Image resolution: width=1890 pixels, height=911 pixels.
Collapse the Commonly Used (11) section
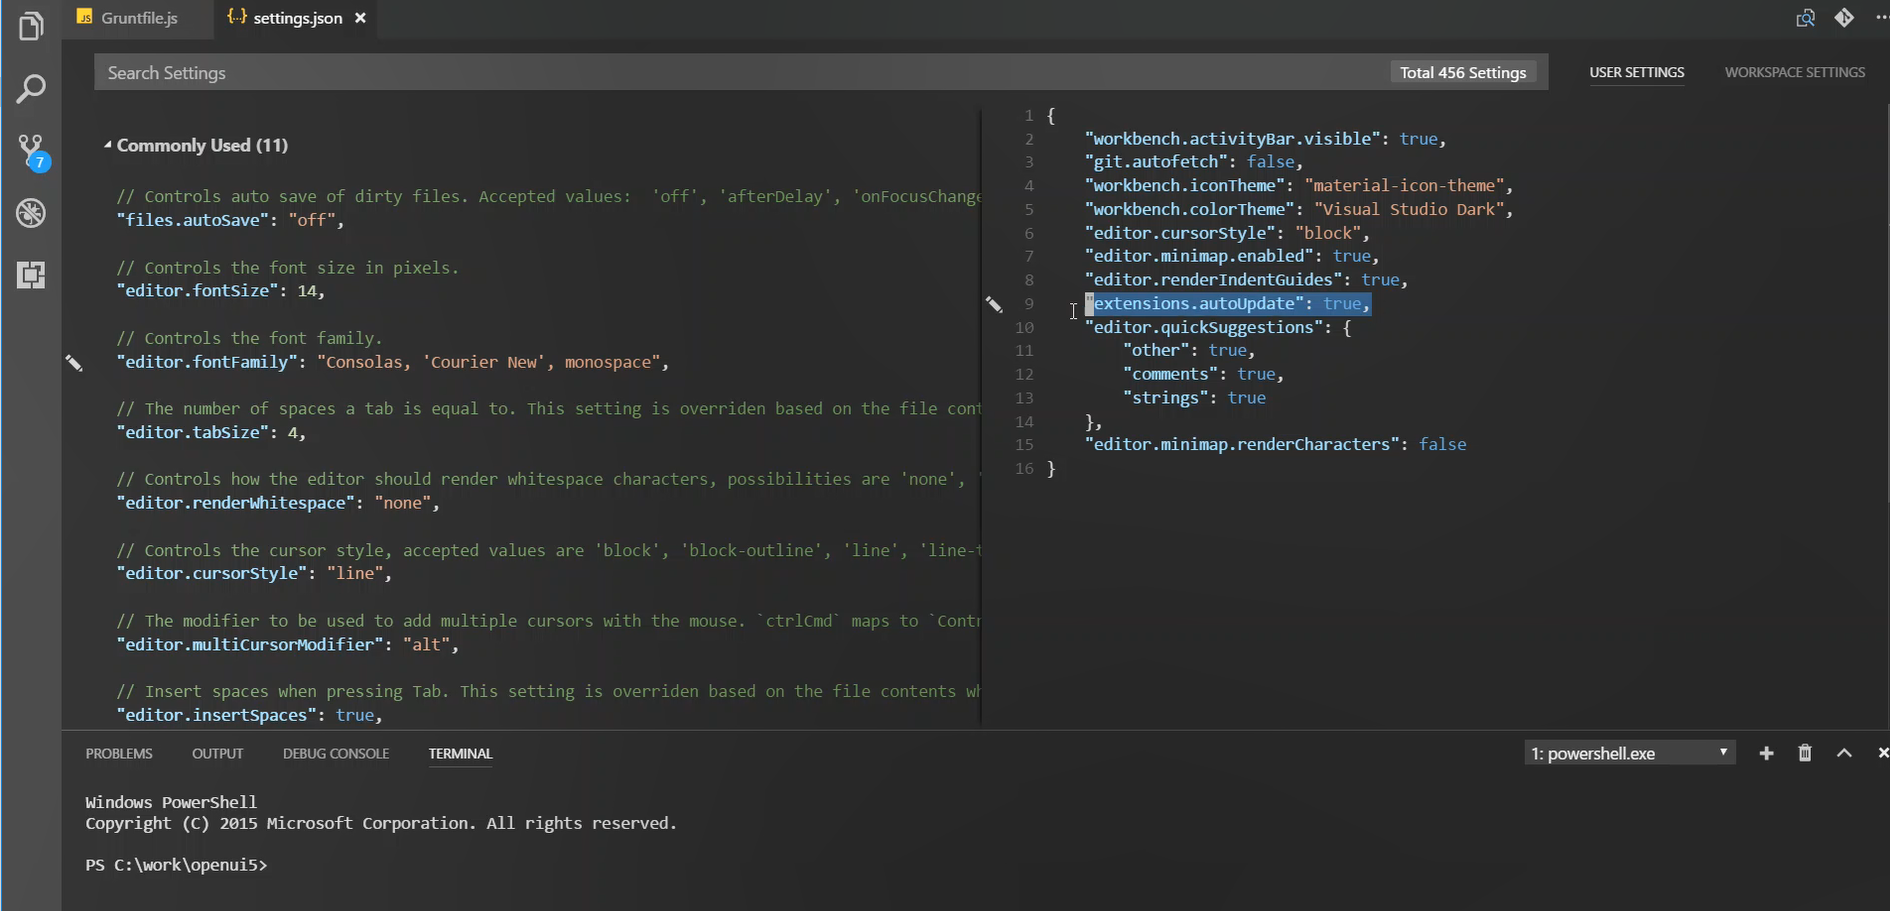pos(109,145)
